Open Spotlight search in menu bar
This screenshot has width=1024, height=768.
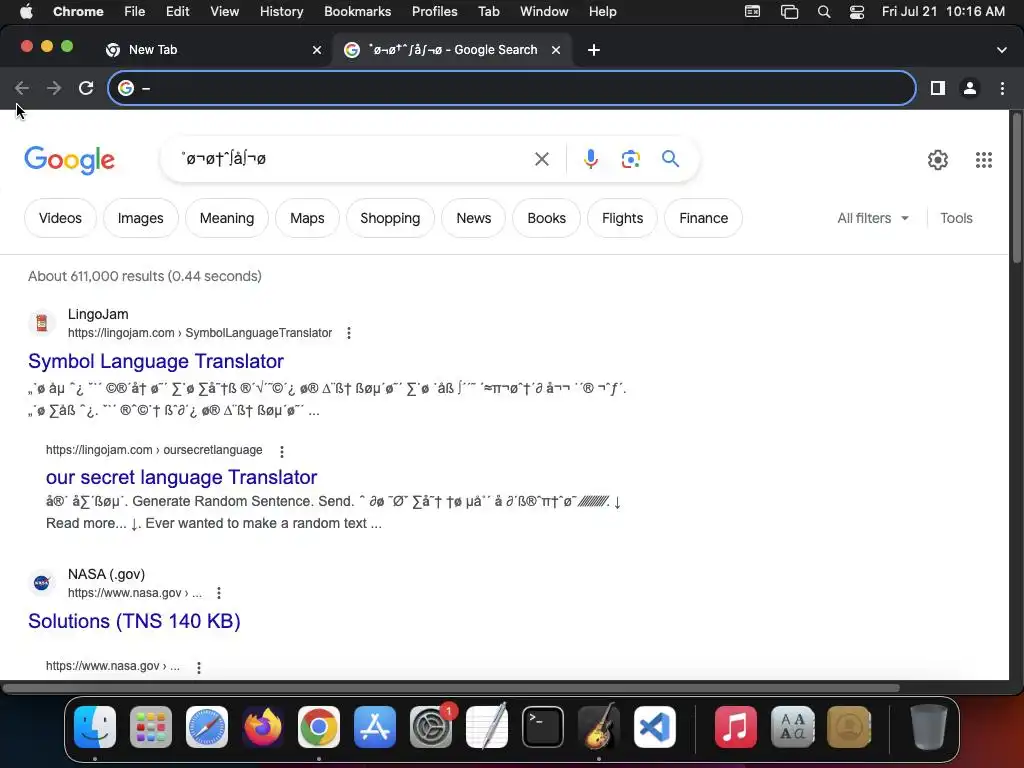[824, 12]
